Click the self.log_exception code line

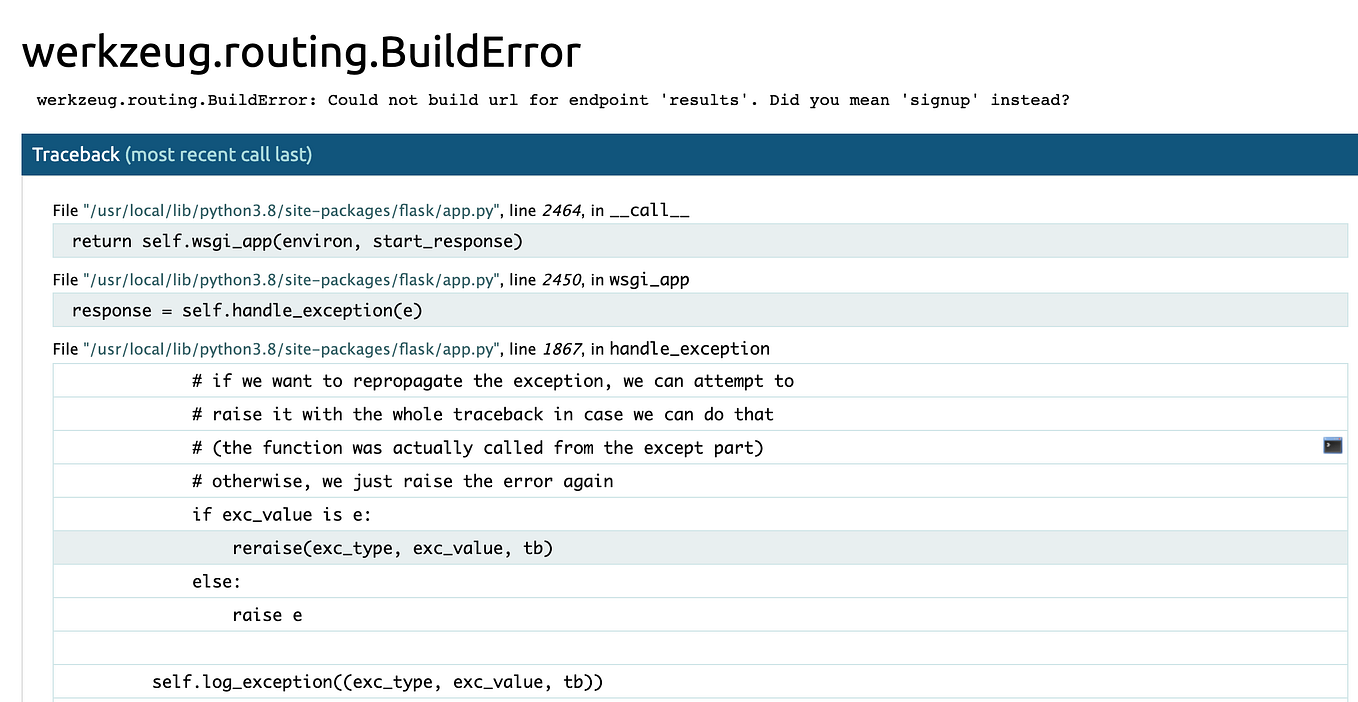377,681
